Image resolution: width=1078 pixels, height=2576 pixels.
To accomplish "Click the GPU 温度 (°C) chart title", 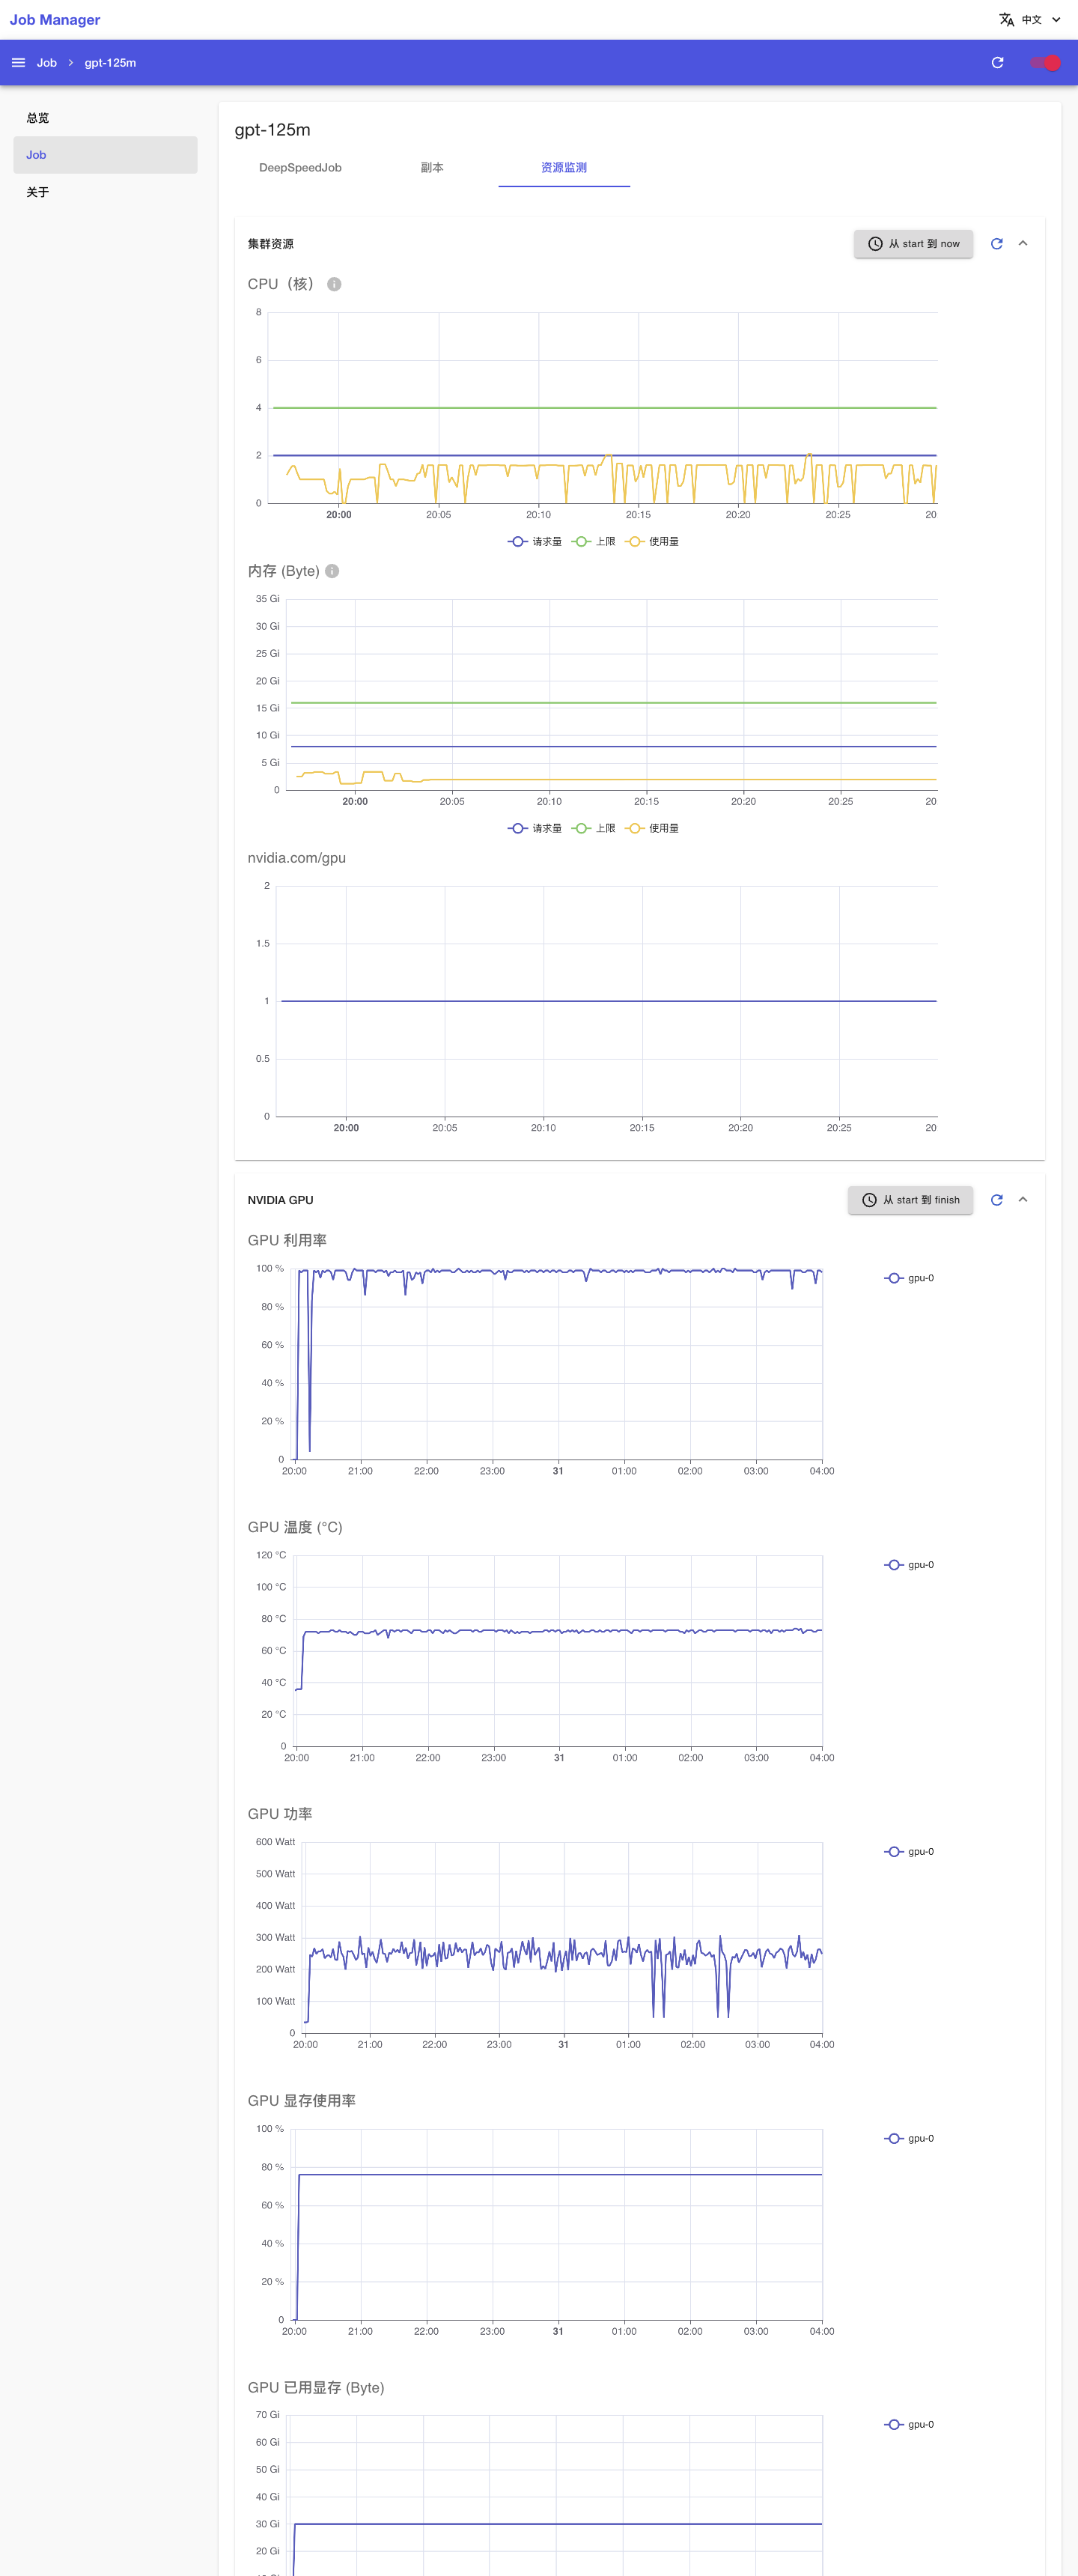I will coord(295,1527).
